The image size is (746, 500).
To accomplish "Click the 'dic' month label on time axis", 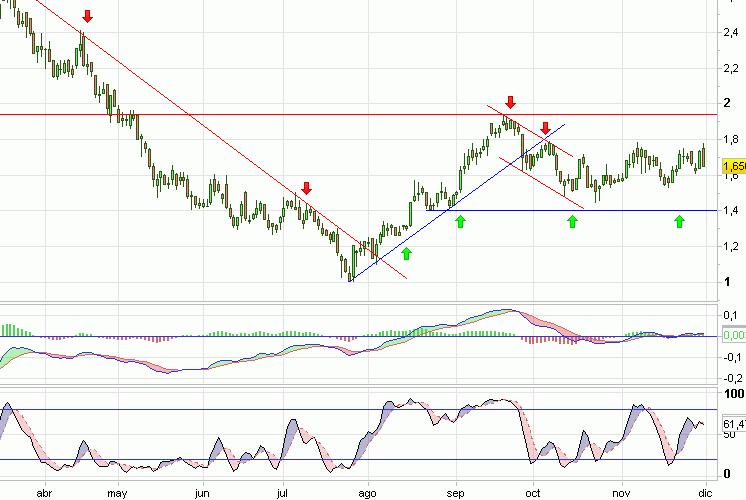I will (705, 492).
